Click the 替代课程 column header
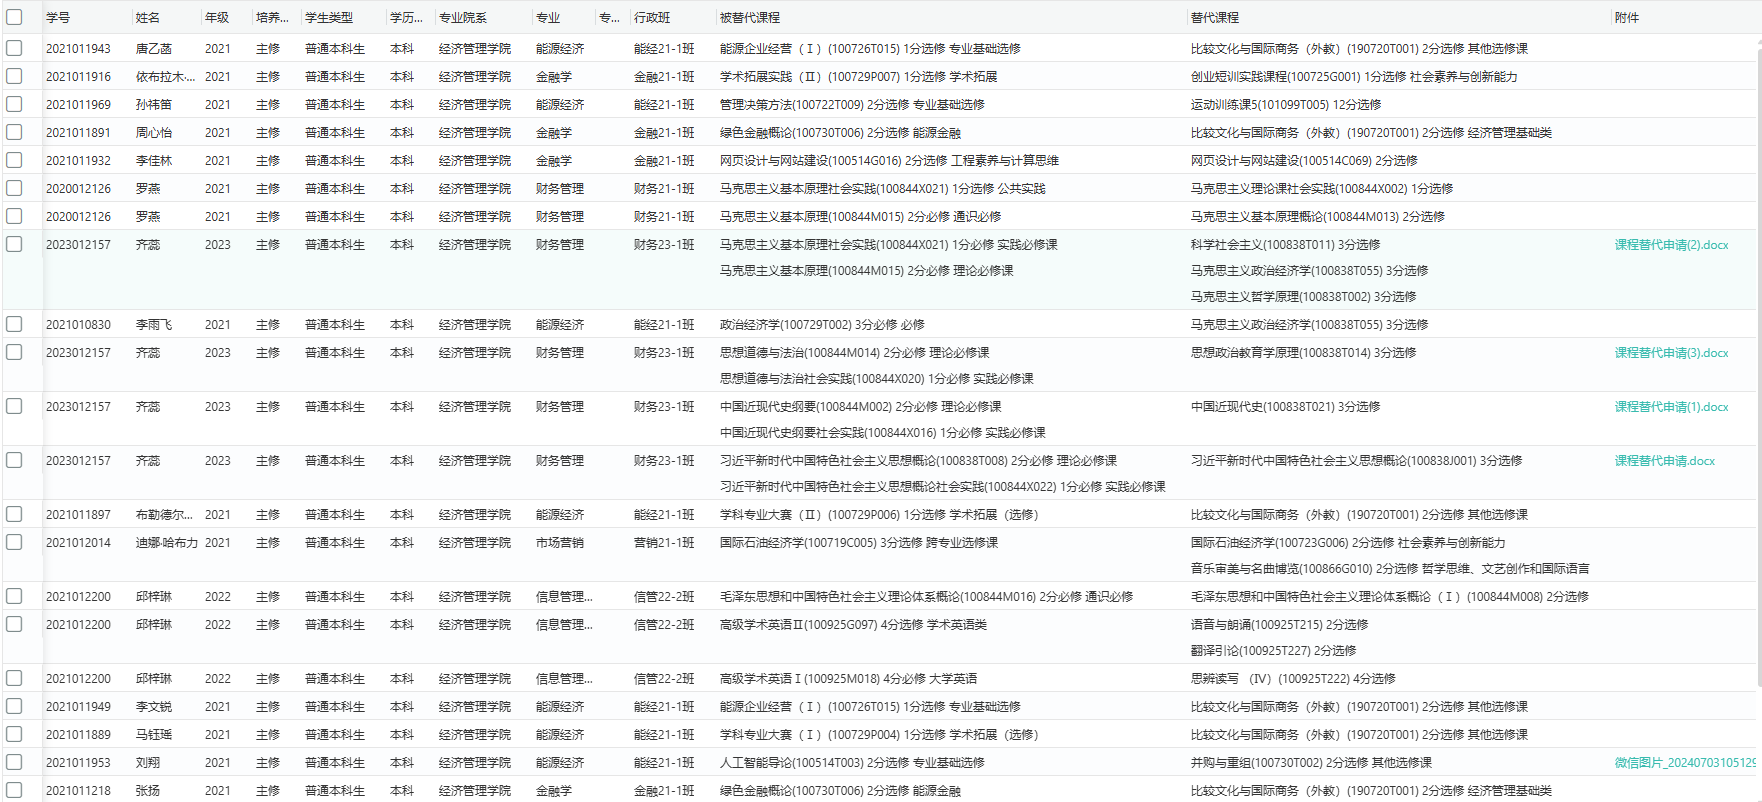Viewport: 1762px width, 802px height. point(1215,18)
